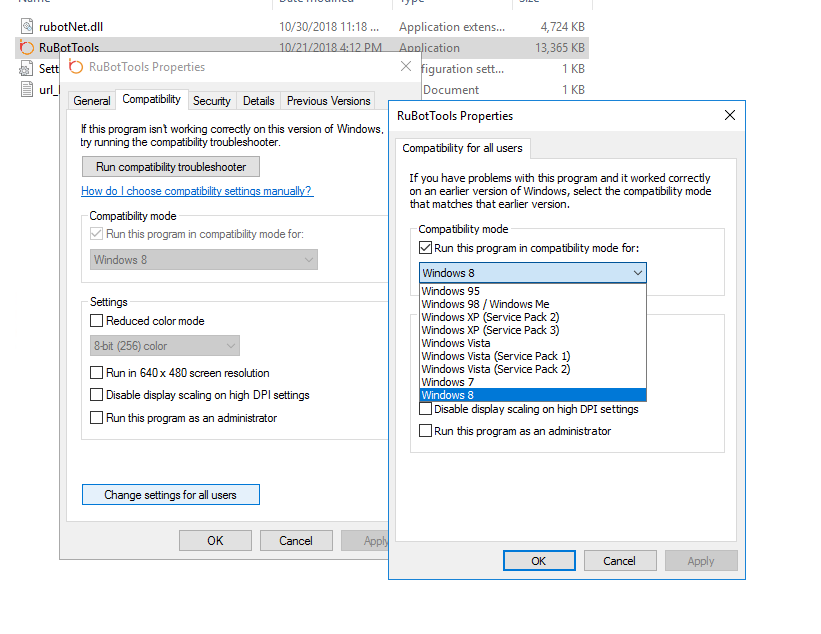Switch to the Details tab

click(x=258, y=101)
